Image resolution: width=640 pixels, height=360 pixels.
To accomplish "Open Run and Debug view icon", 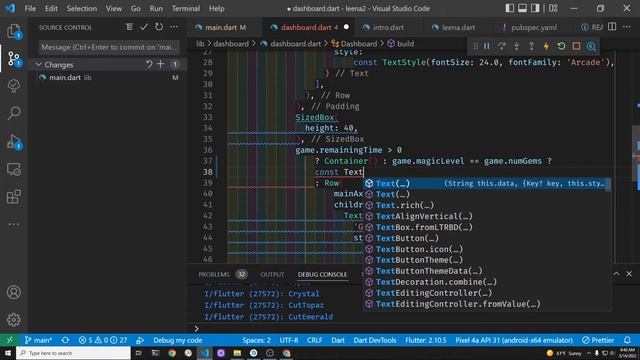I will 14,142.
